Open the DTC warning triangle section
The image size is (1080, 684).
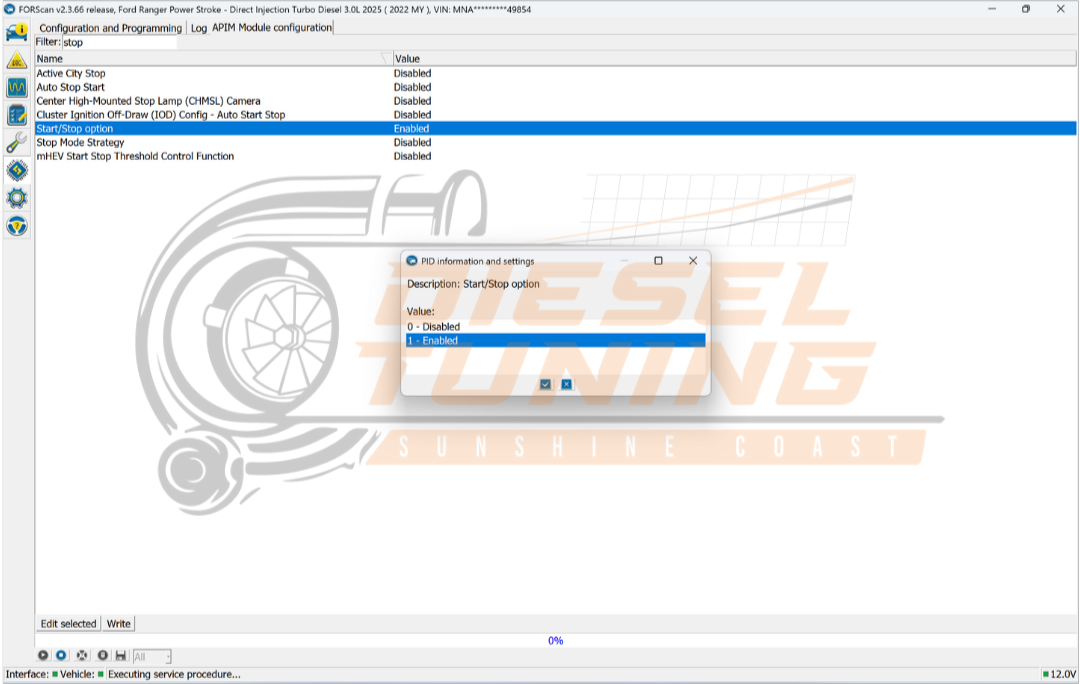click(16, 60)
